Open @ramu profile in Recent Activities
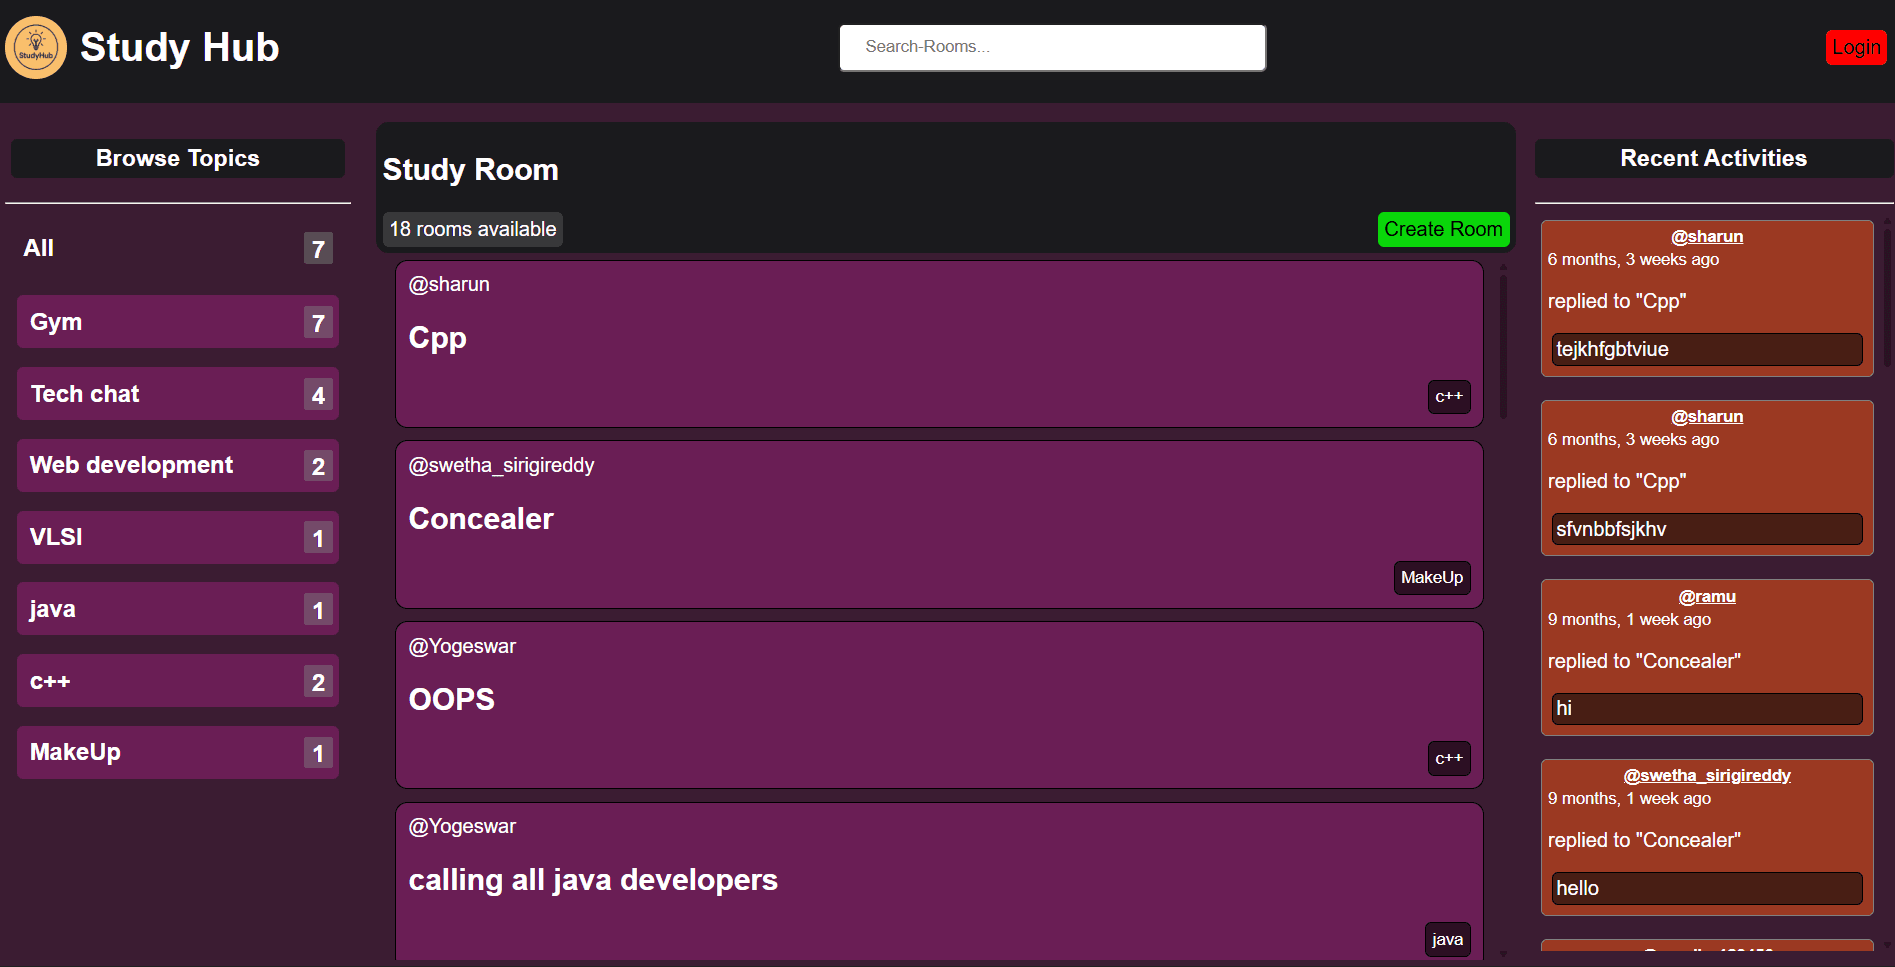 tap(1706, 597)
